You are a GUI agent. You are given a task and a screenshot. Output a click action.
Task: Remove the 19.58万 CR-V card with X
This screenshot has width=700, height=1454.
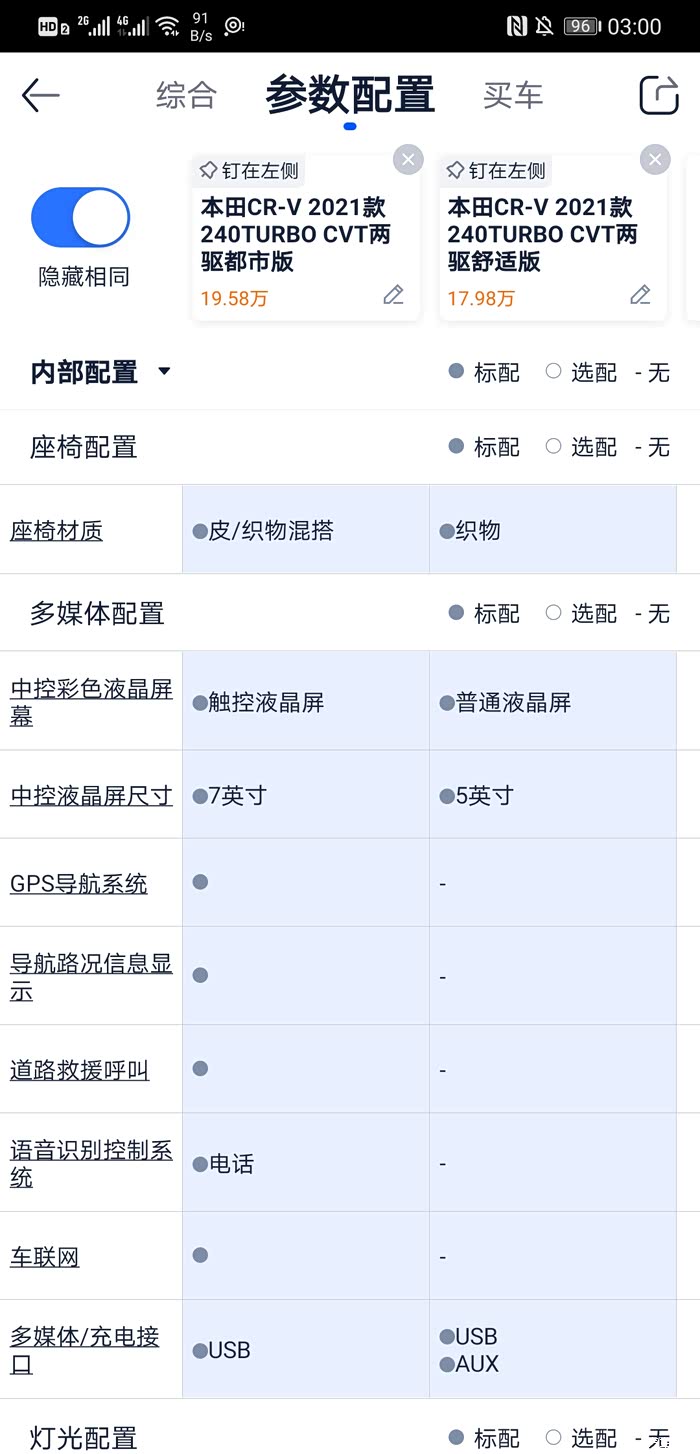pos(407,160)
